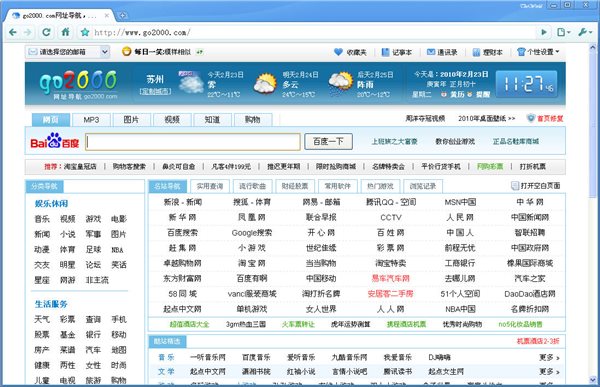The width and height of the screenshot is (600, 387).
Task: Click the 阵雨 shower weather icon
Action: tap(340, 83)
